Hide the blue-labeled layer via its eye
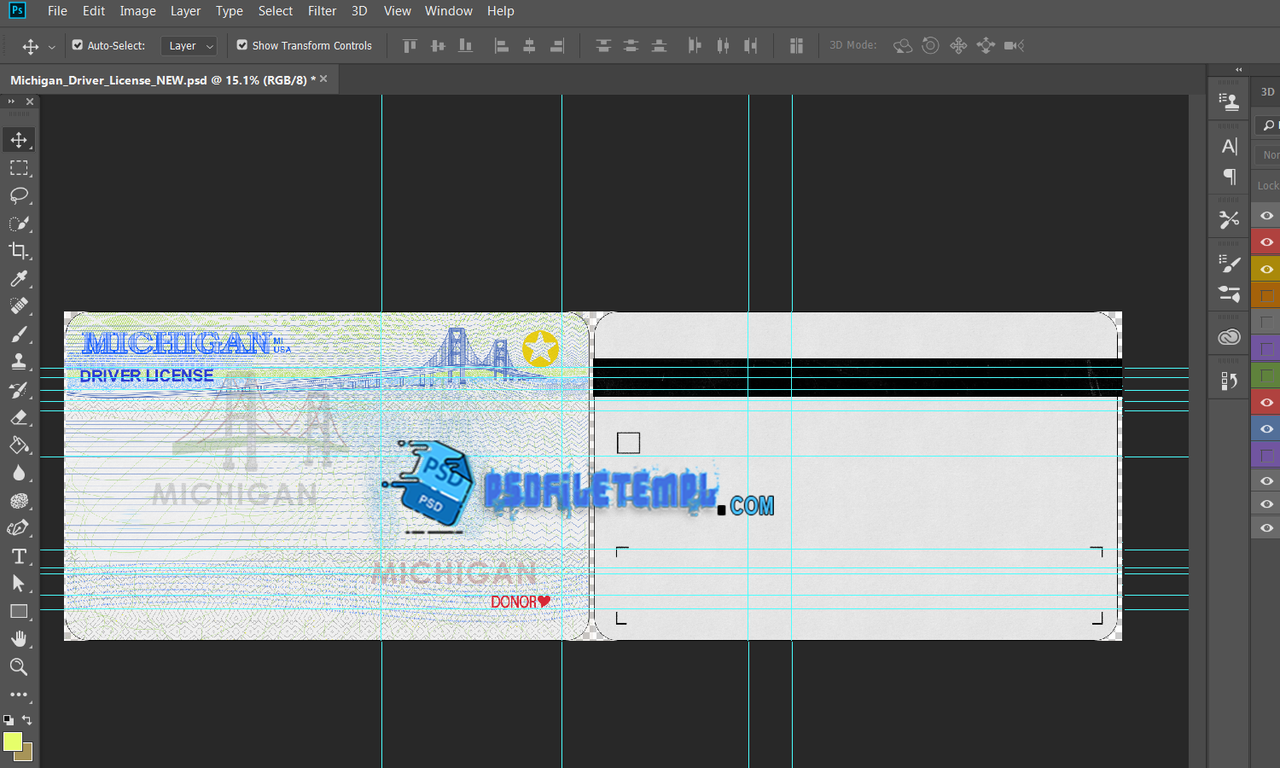Screen dimensions: 1280x768 click(x=1267, y=428)
